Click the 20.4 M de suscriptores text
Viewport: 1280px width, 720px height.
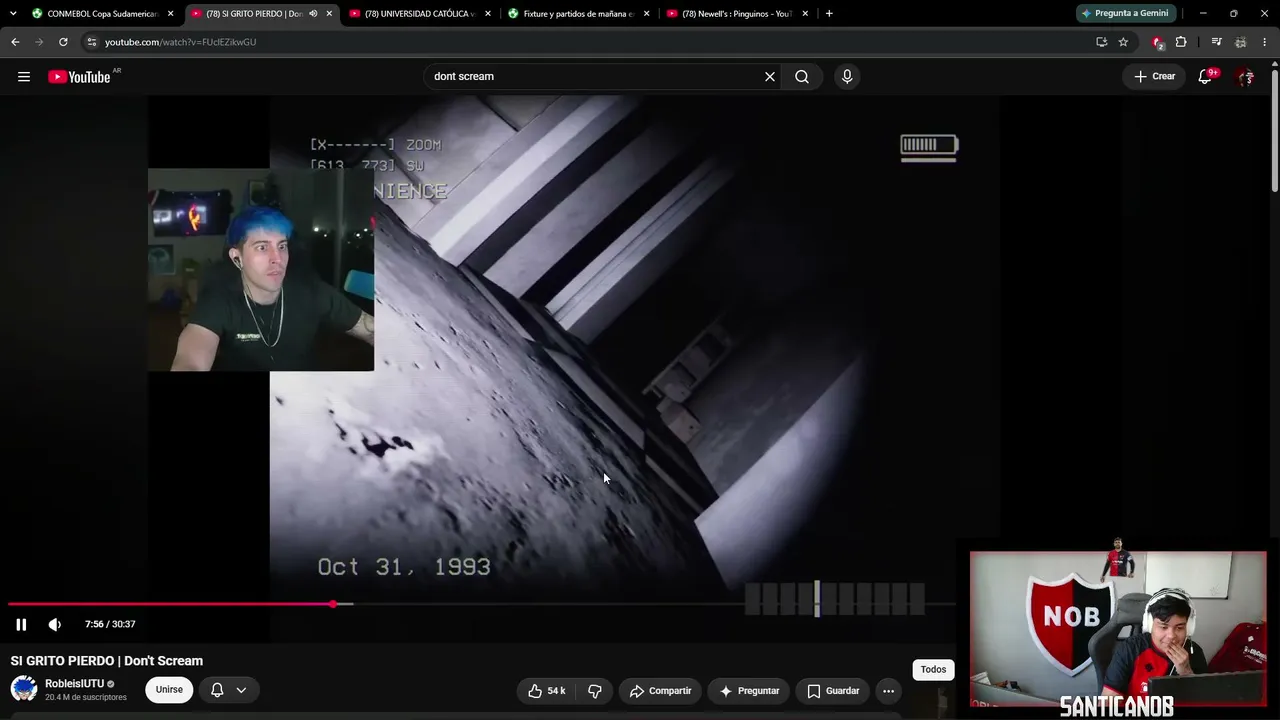coord(86,697)
